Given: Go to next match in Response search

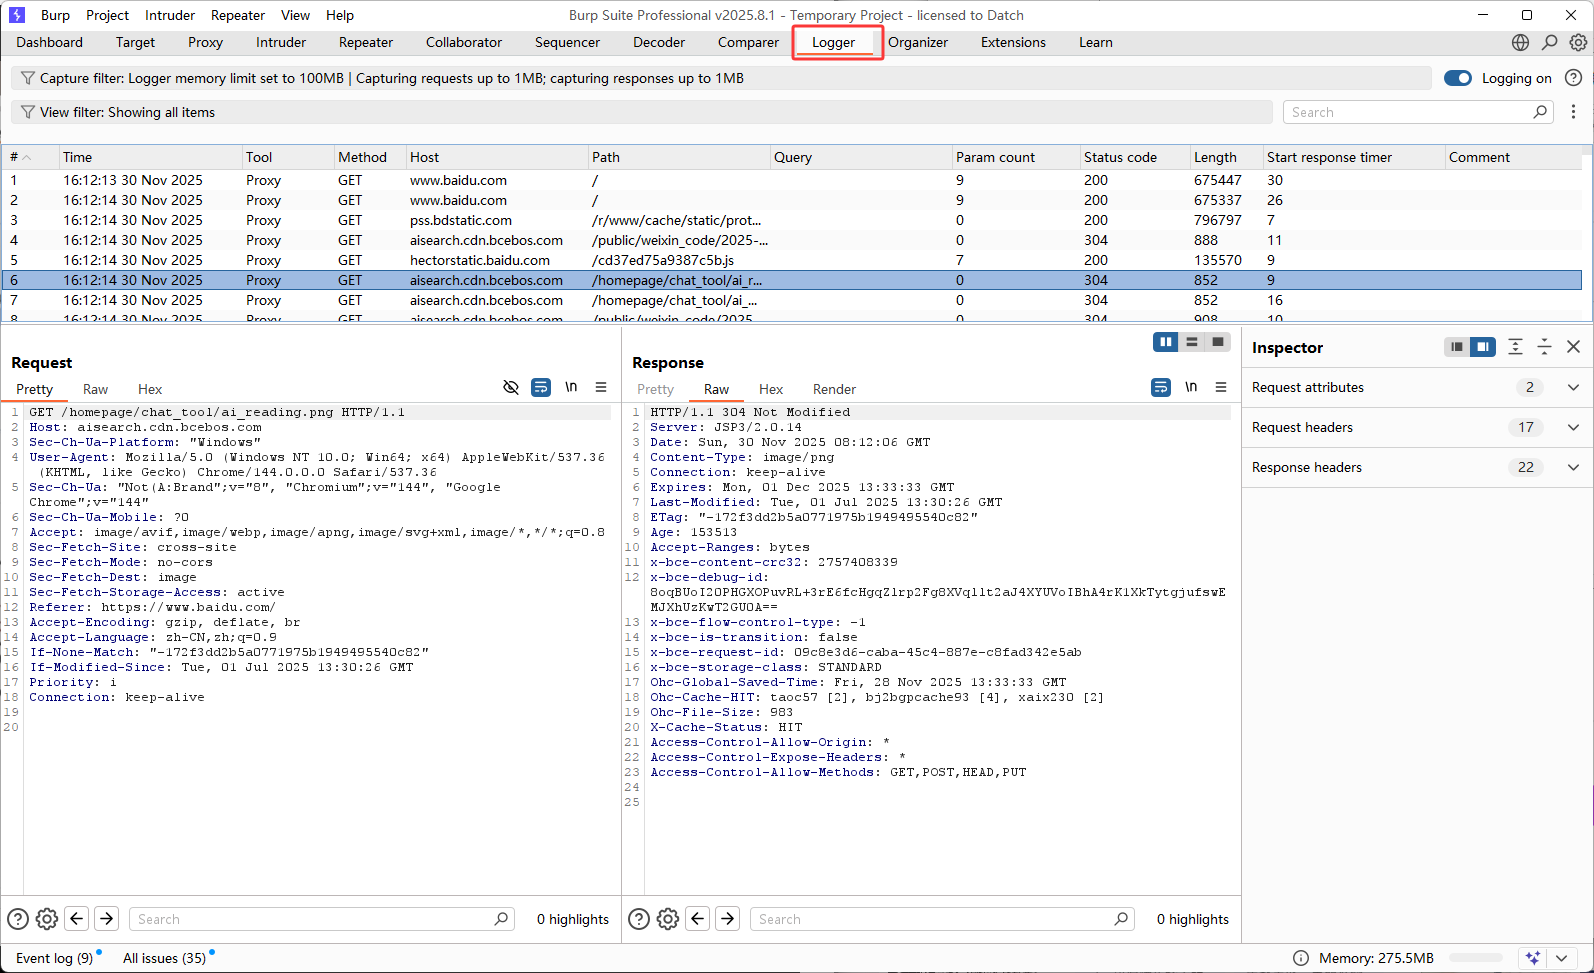Looking at the screenshot, I should click(x=728, y=919).
